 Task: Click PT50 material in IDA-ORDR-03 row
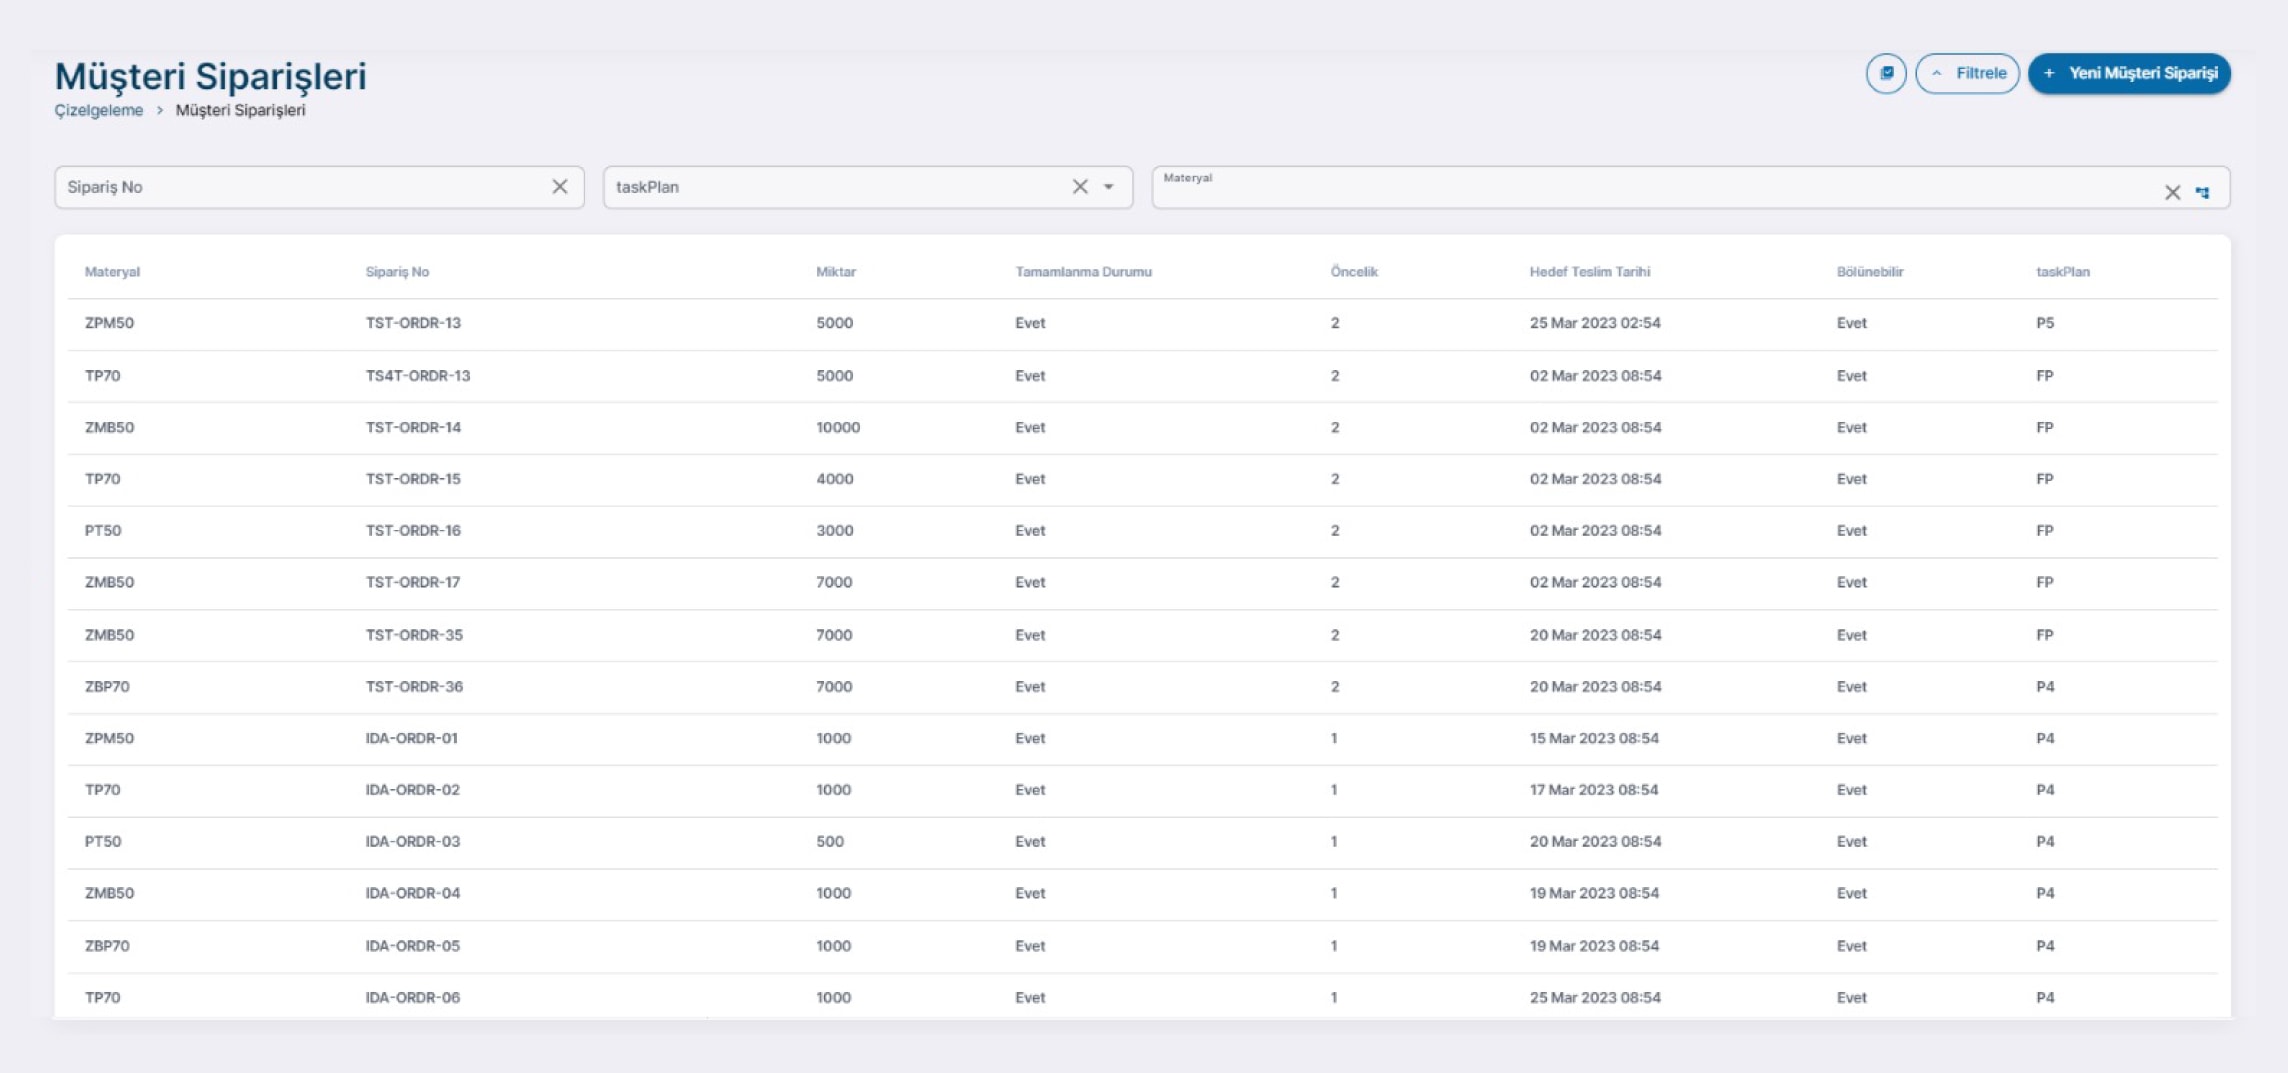103,842
